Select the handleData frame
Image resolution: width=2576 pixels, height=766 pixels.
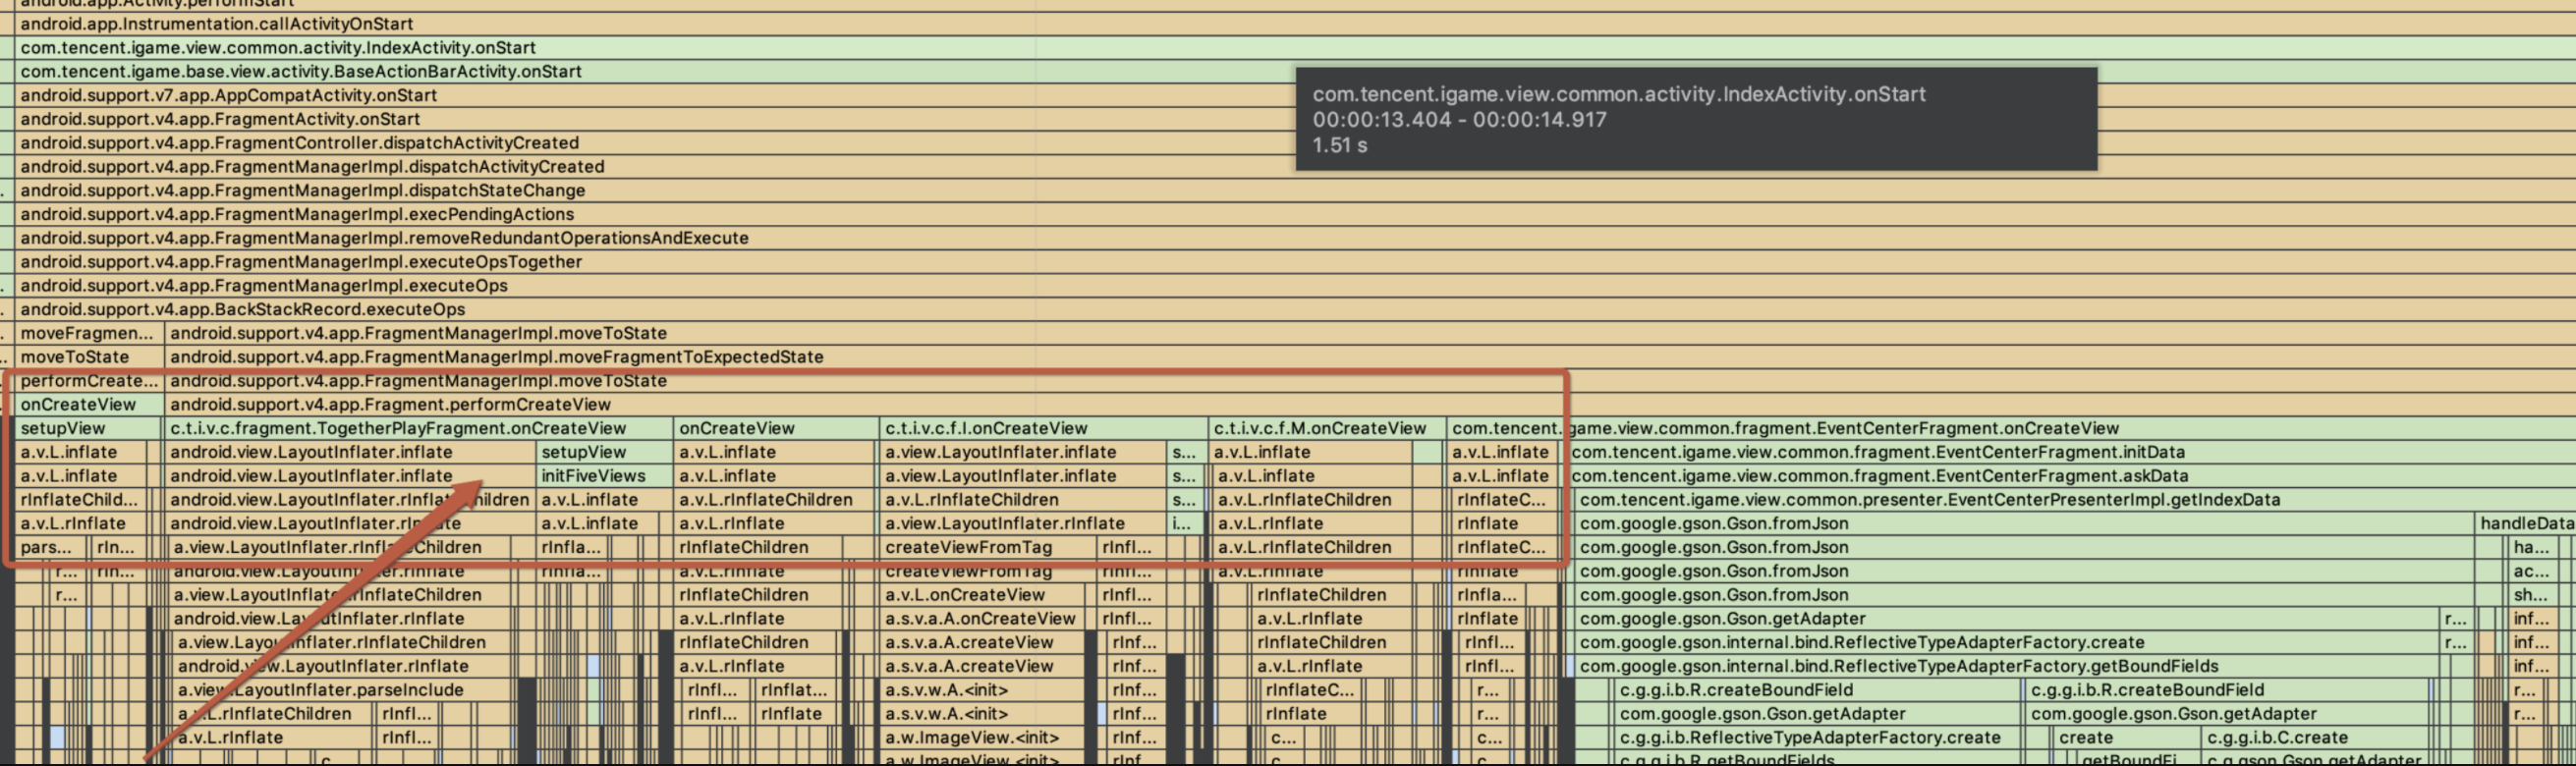click(x=2525, y=524)
